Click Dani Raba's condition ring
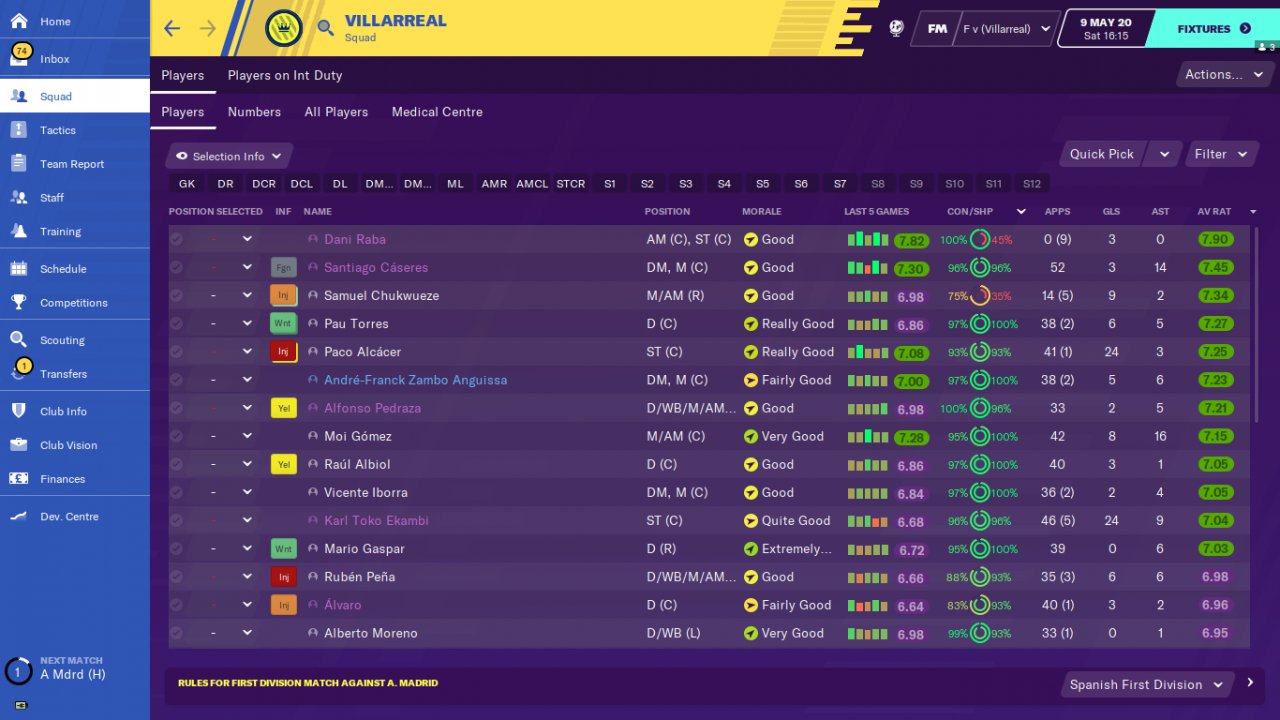The height and width of the screenshot is (720, 1280). [x=979, y=240]
